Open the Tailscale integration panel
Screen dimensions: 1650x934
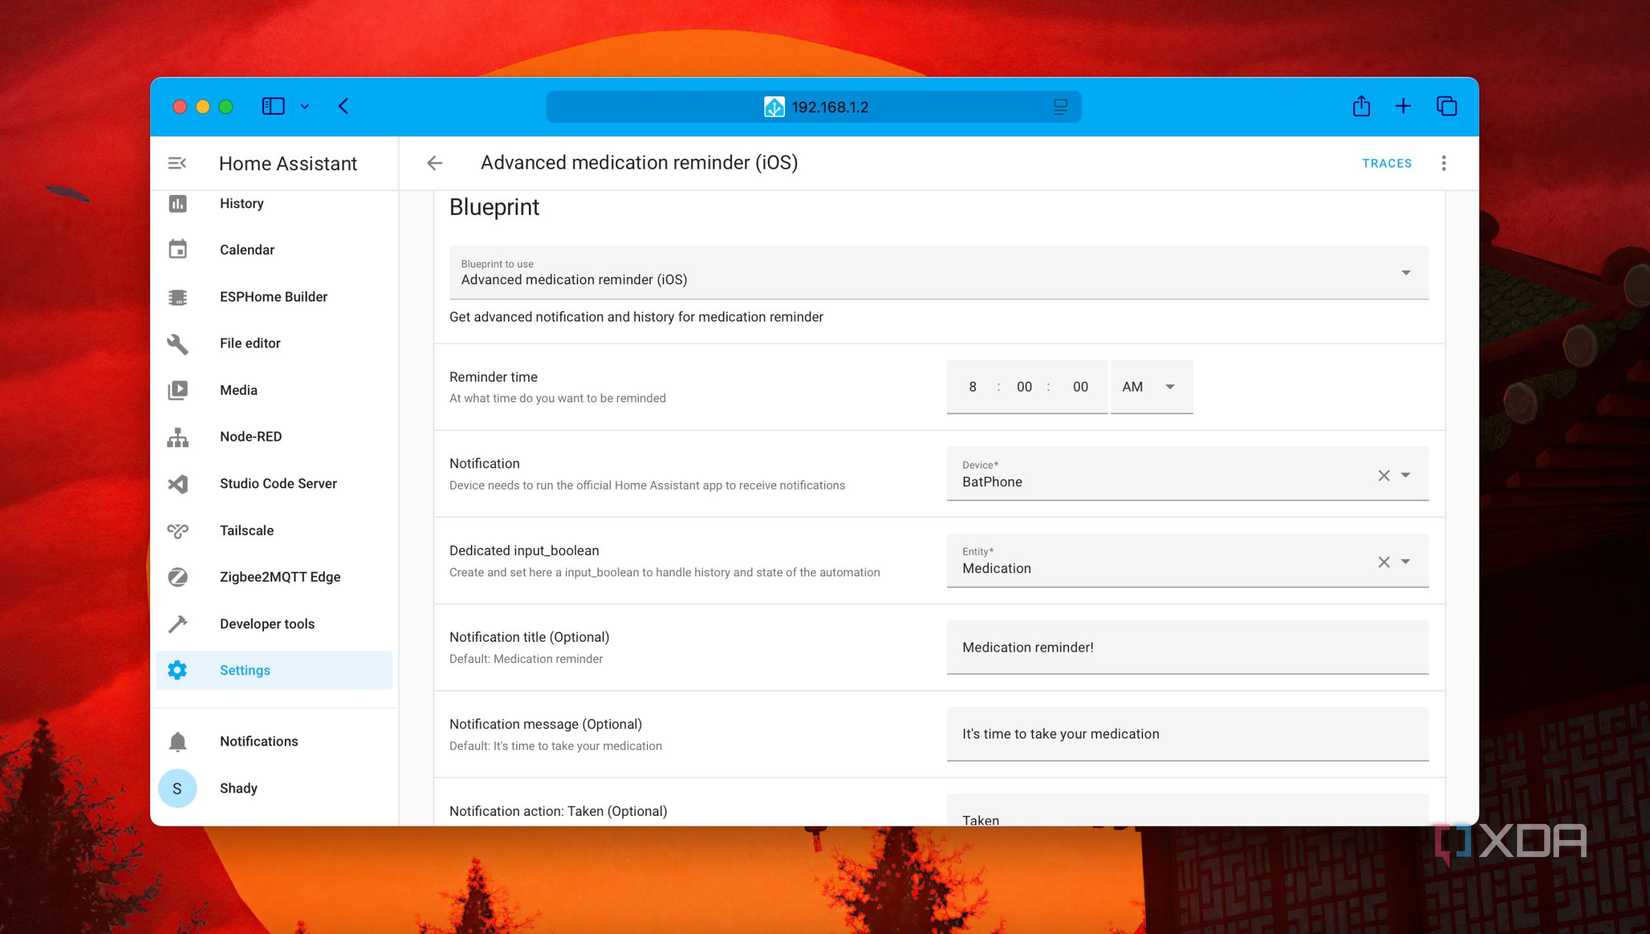click(246, 530)
